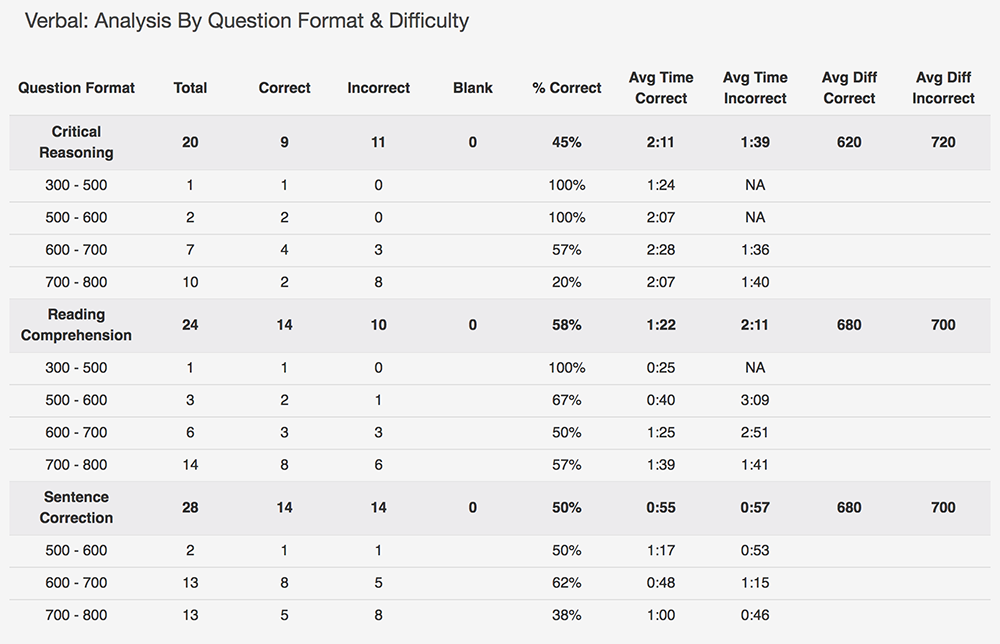Select the Critical Reasoning row label
This screenshot has width=1000, height=644.
(76, 142)
